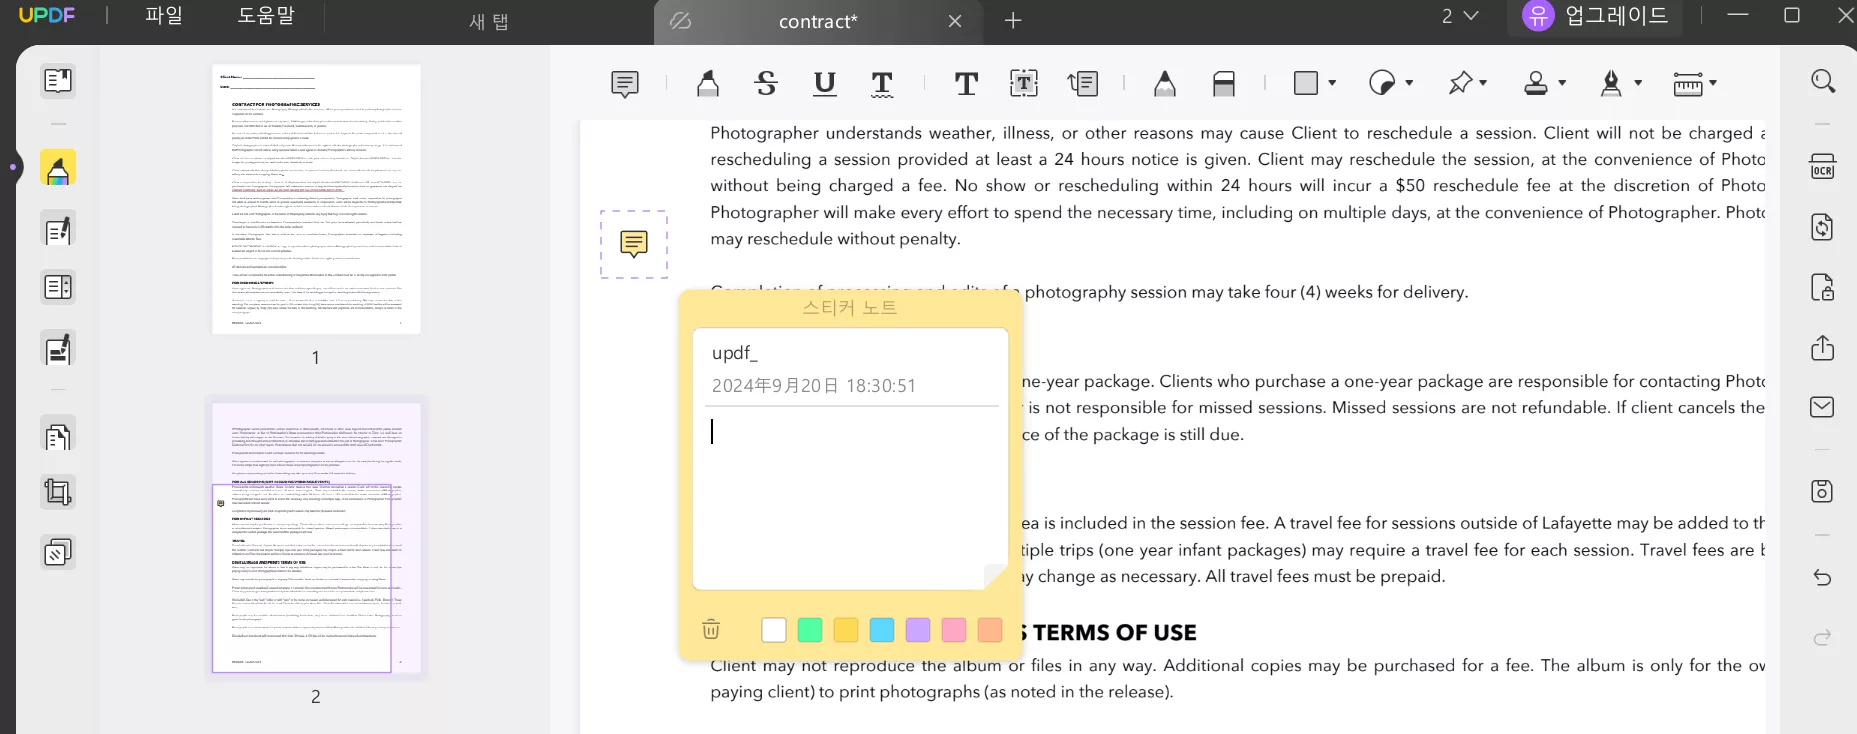Choose the purple note color swatch
1857x734 pixels.
(x=918, y=630)
